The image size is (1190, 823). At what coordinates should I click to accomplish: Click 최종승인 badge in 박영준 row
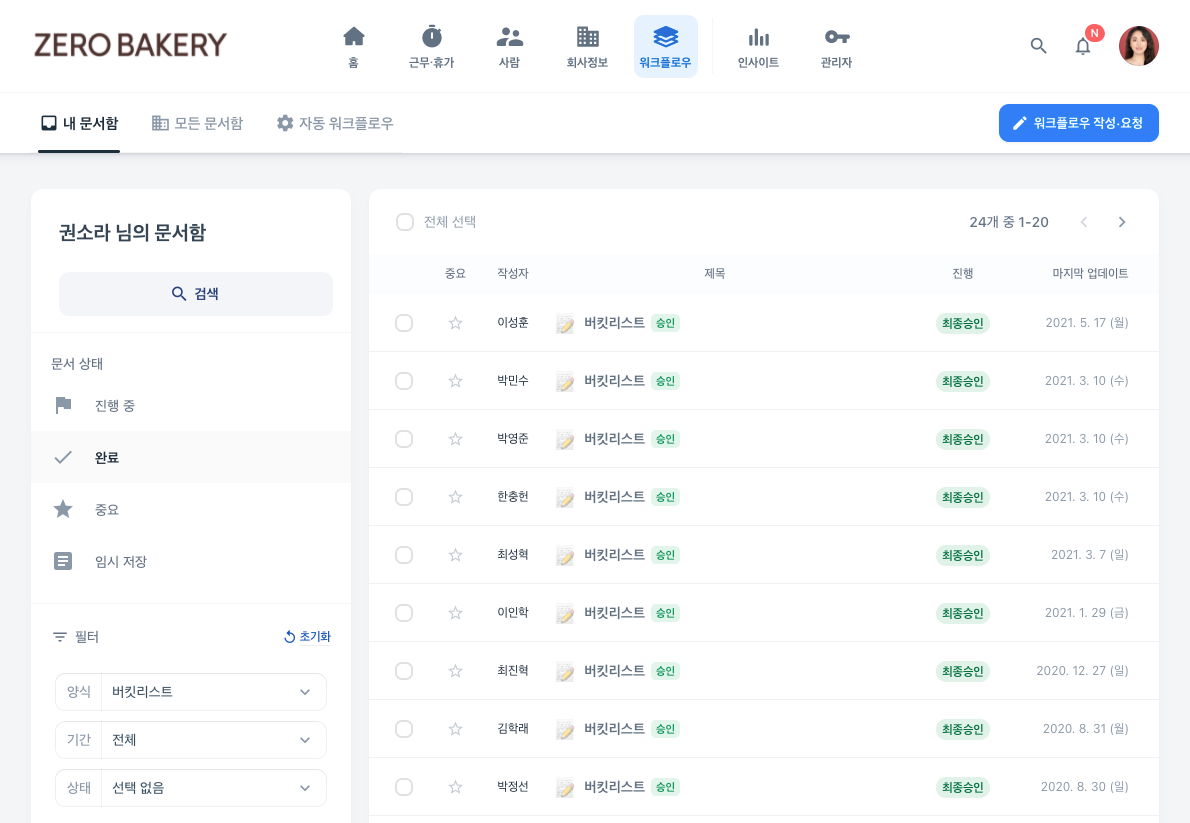(962, 439)
